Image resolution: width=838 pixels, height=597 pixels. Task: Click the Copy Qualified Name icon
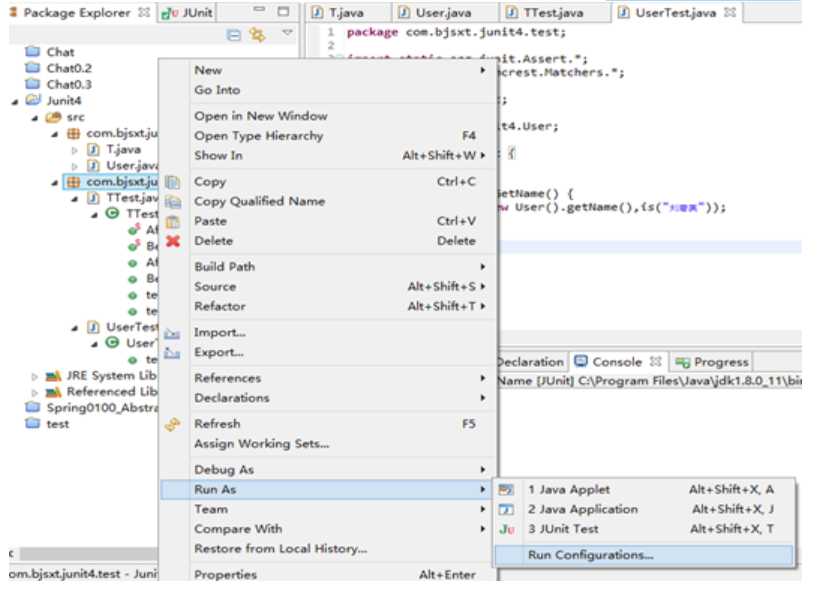tap(173, 202)
